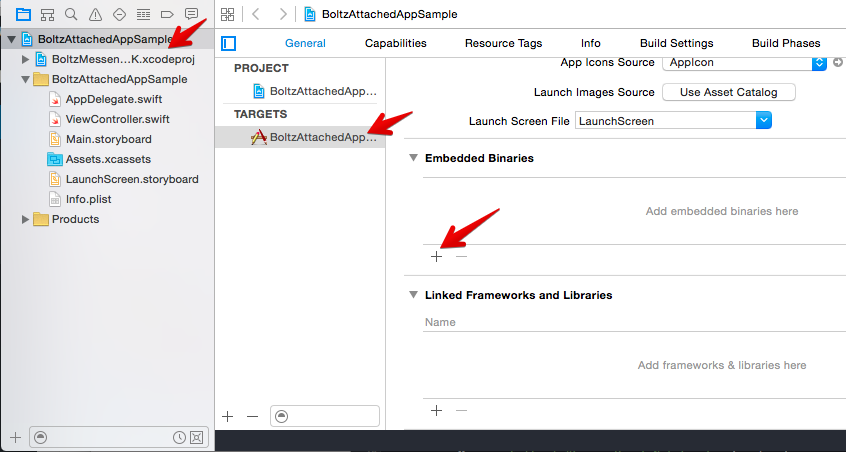Viewport: 846px width, 452px height.
Task: Open the App Icons Source dropdown
Action: pos(745,63)
